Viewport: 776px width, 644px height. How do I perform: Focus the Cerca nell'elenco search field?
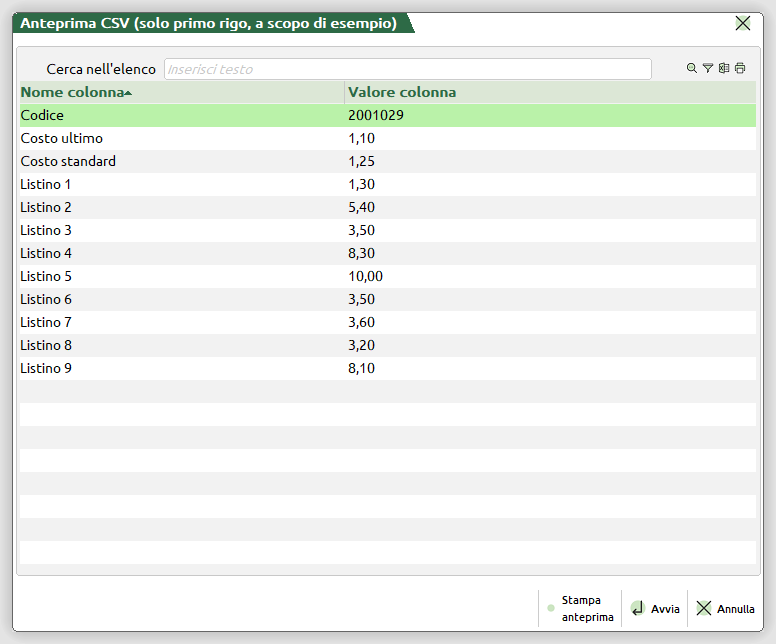(407, 69)
